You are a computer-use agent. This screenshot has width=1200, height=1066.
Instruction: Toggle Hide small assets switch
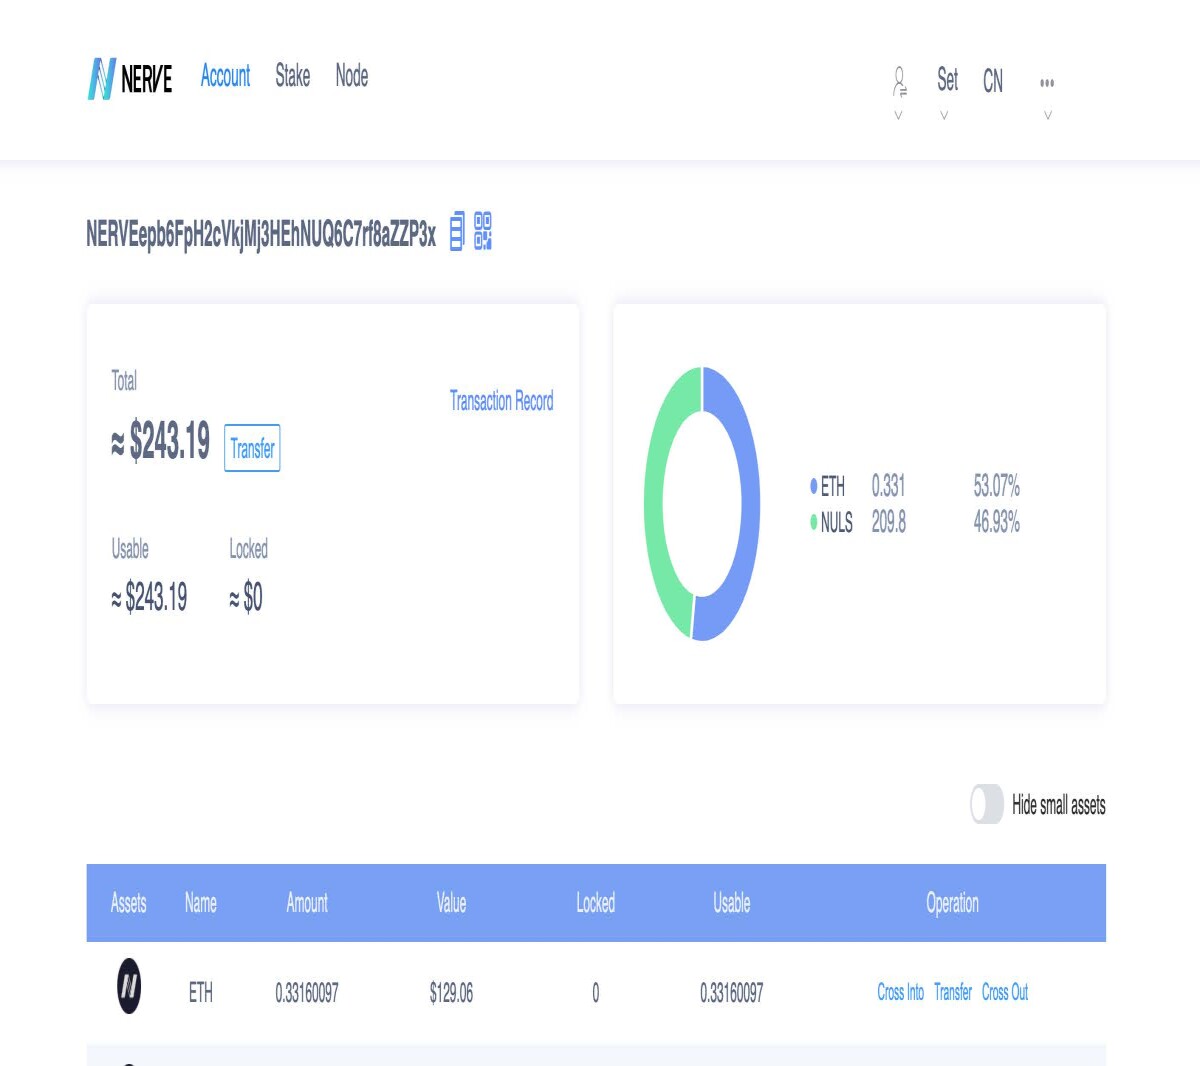click(987, 804)
